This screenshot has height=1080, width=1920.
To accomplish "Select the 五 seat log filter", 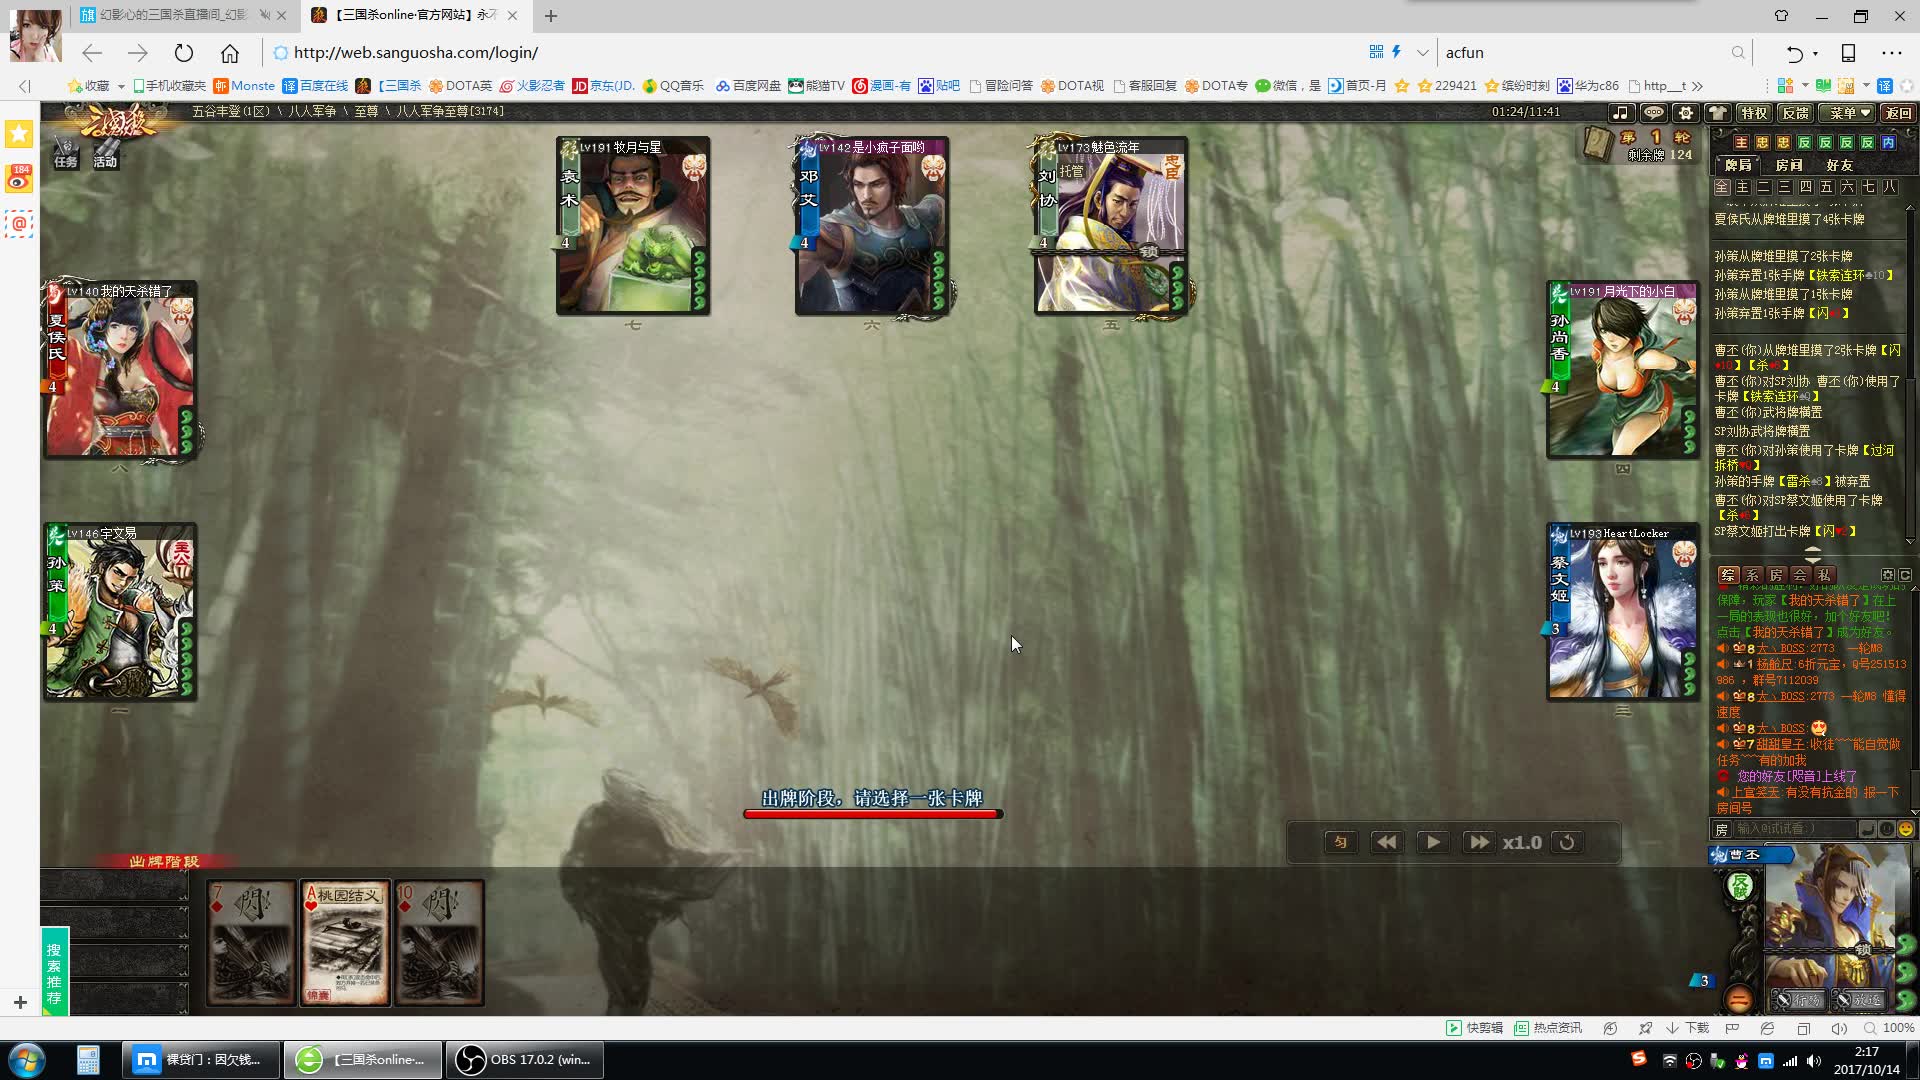I will [x=1827, y=187].
